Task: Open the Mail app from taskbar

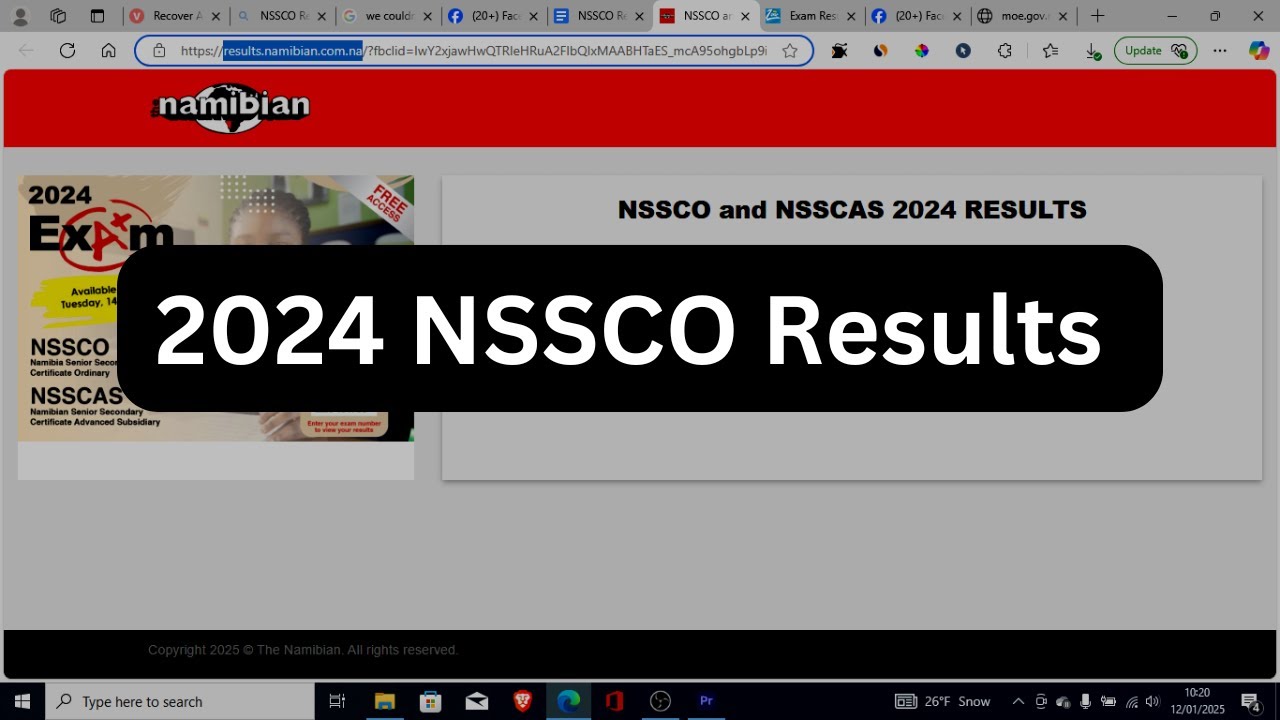Action: click(477, 701)
